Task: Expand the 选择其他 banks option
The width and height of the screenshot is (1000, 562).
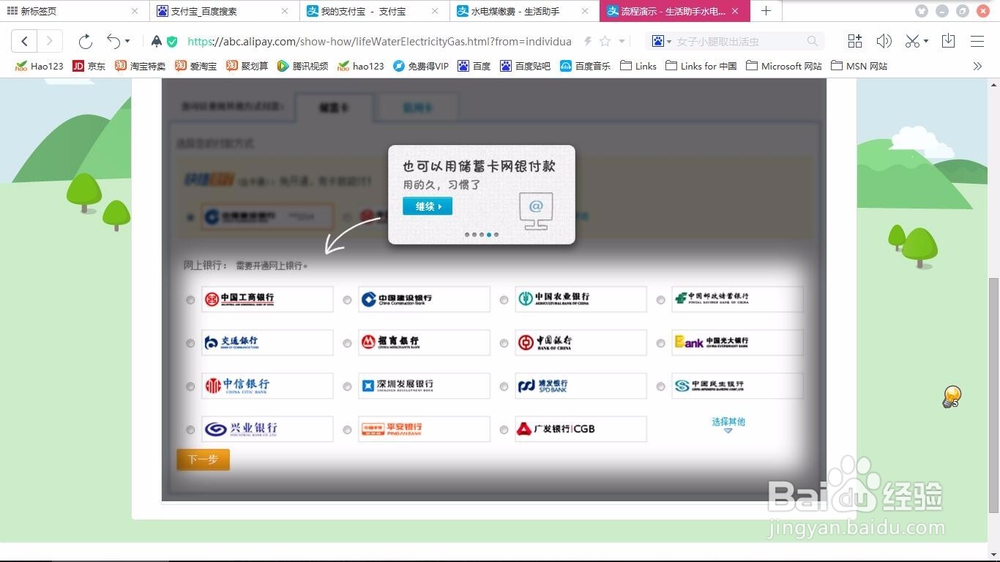Action: [x=728, y=424]
